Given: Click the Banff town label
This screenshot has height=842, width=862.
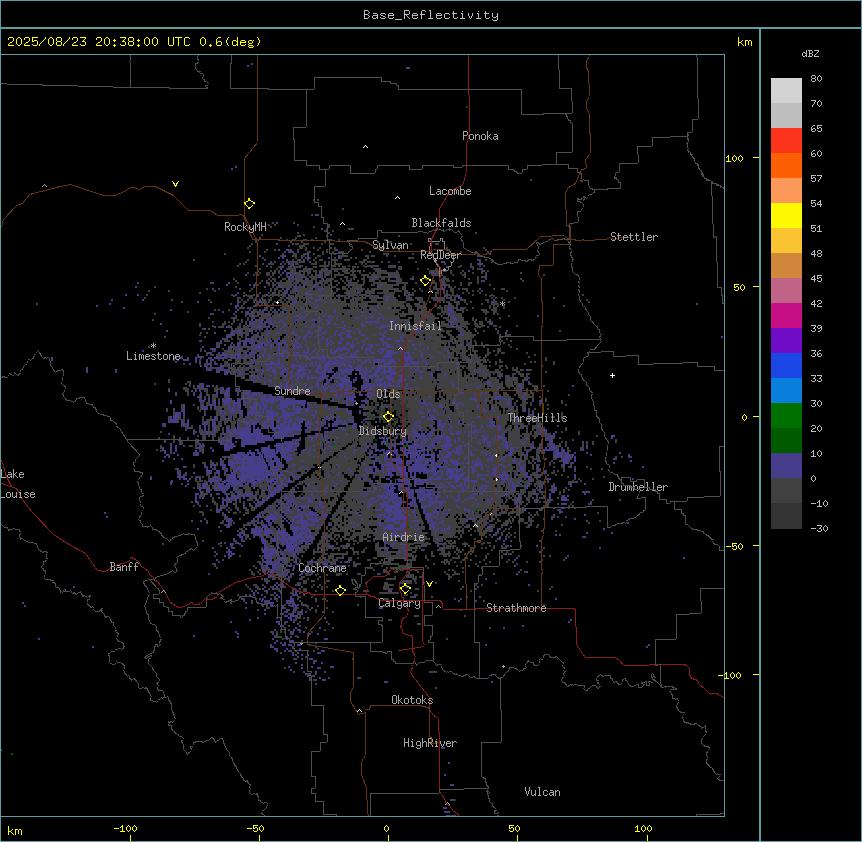Looking at the screenshot, I should [124, 567].
